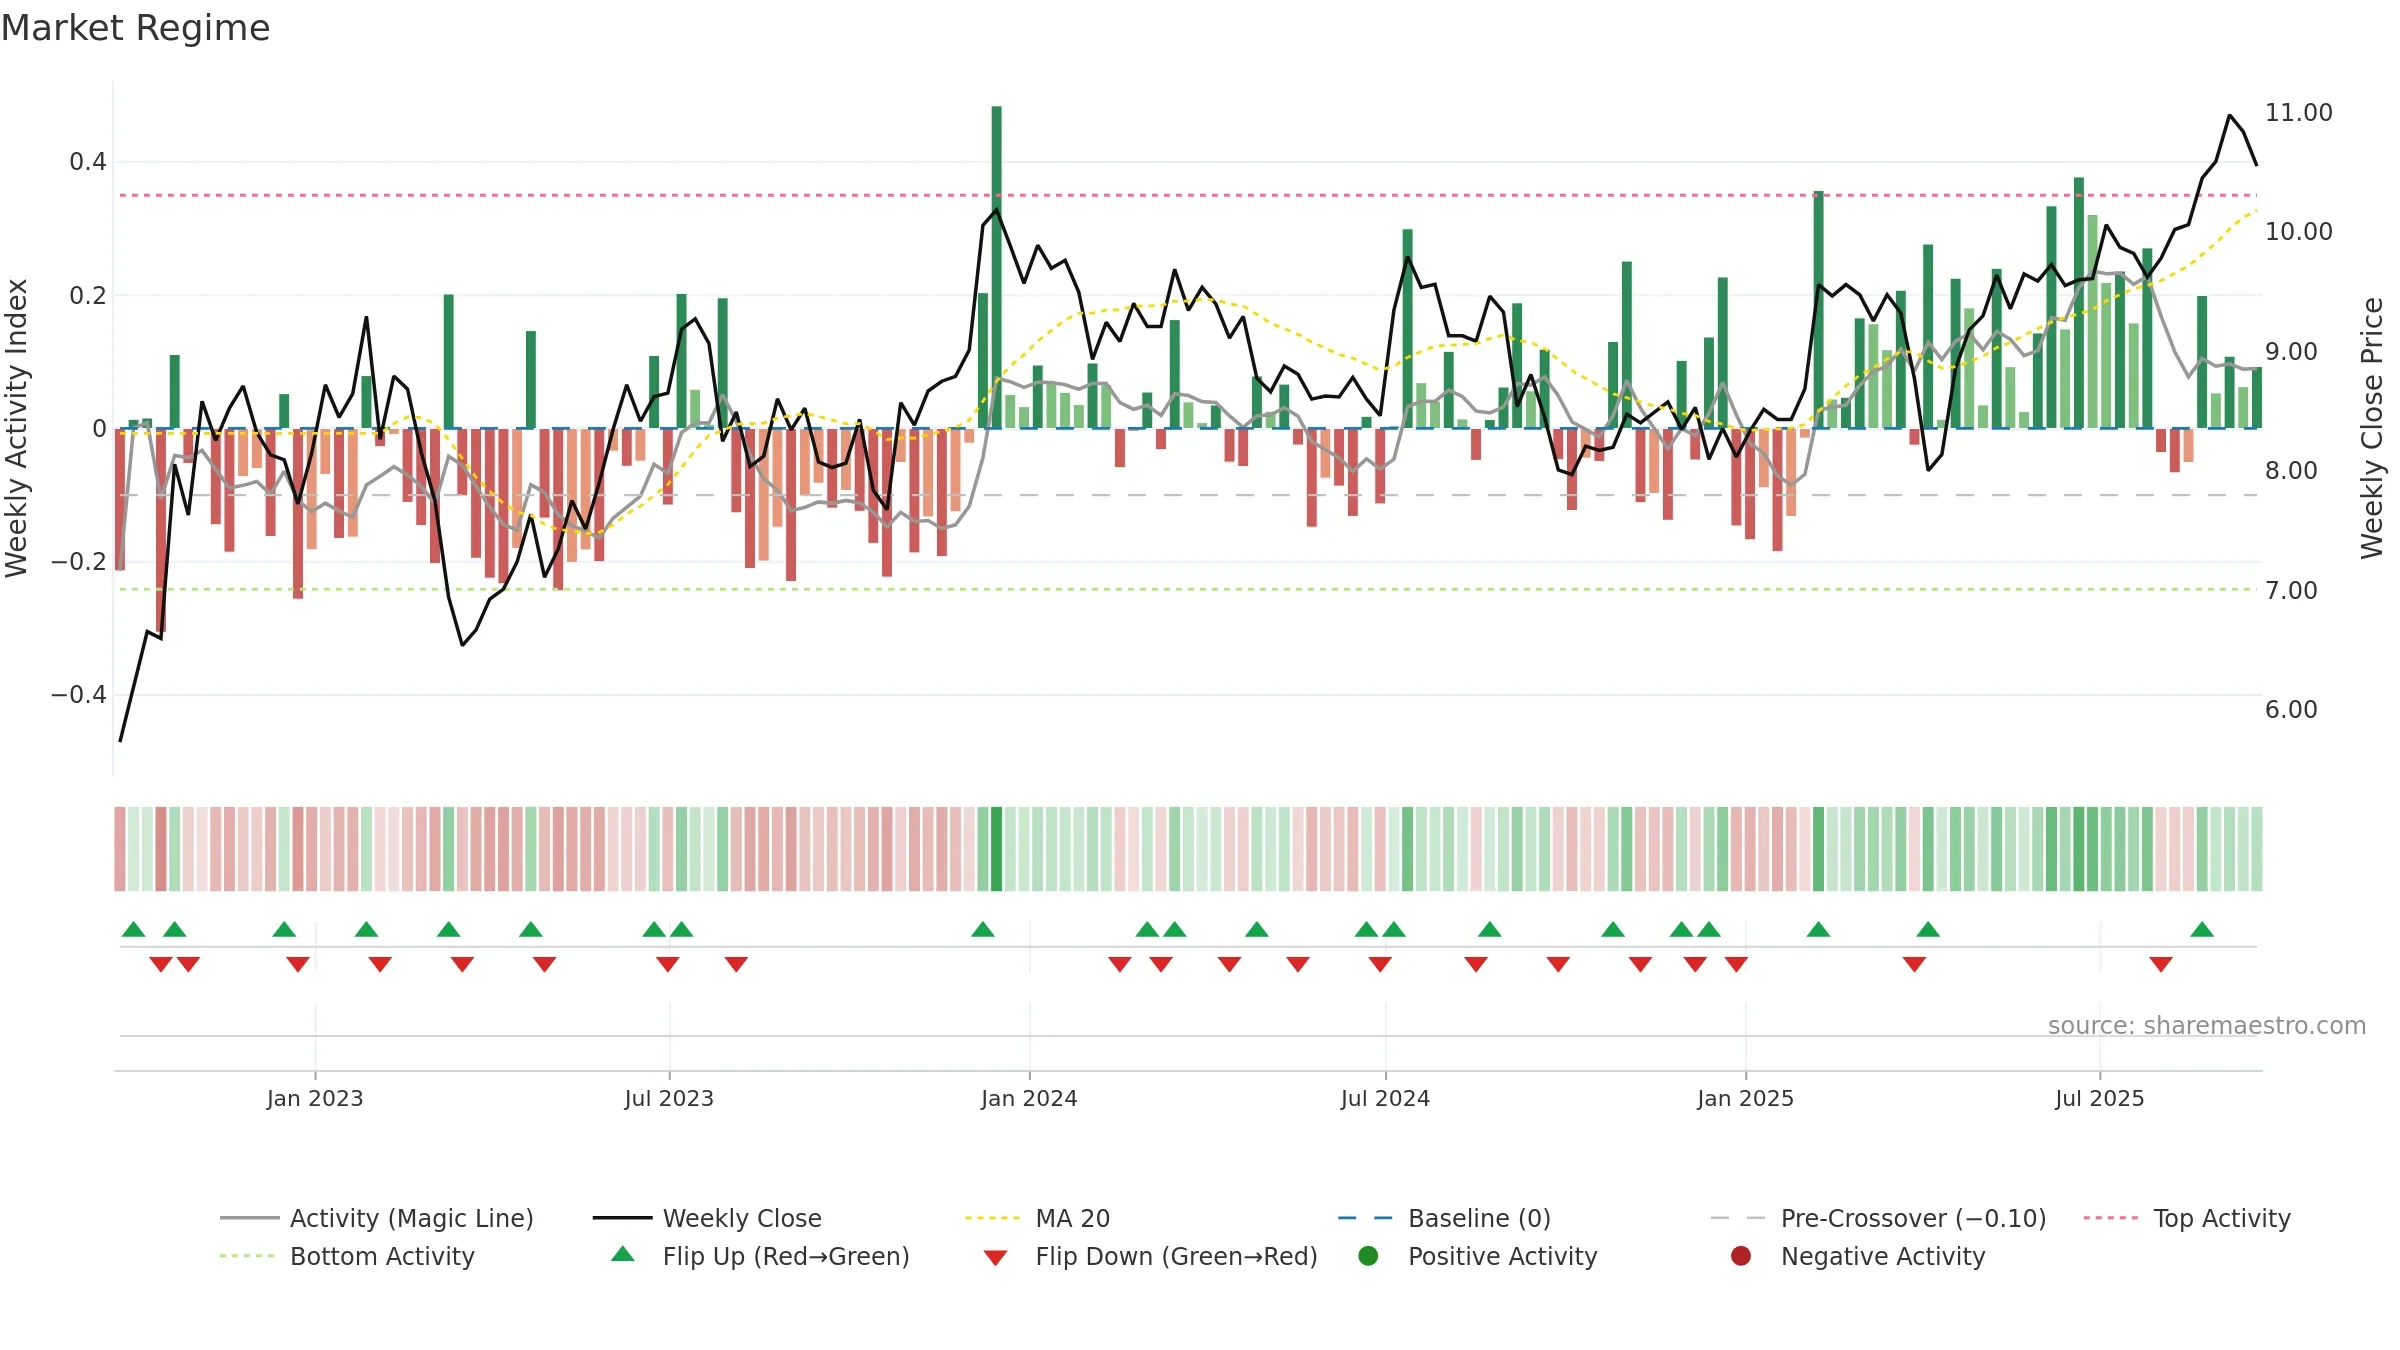Click the Weekly Close Price axis title
The width and height of the screenshot is (2400, 1350).
pos(2373,428)
